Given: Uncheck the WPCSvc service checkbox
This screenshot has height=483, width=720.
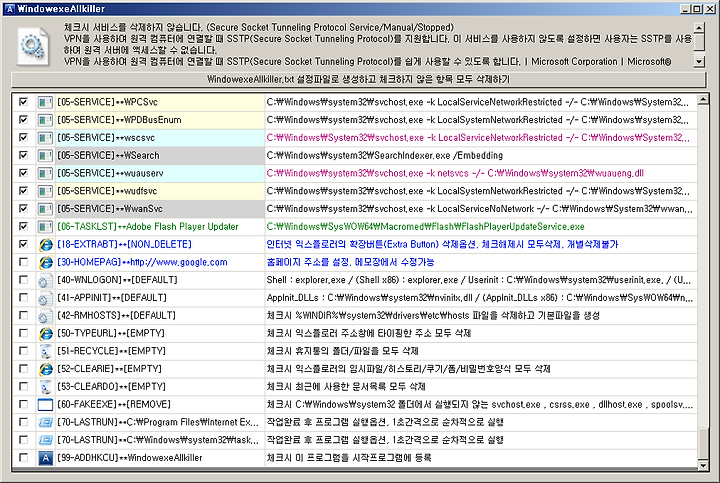Looking at the screenshot, I should click(x=23, y=101).
